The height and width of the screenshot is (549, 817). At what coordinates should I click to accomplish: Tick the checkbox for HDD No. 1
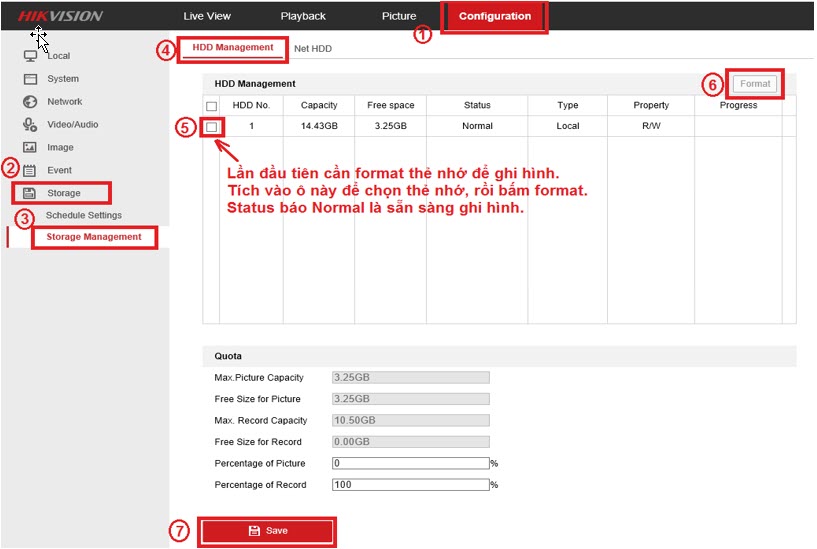[x=211, y=127]
